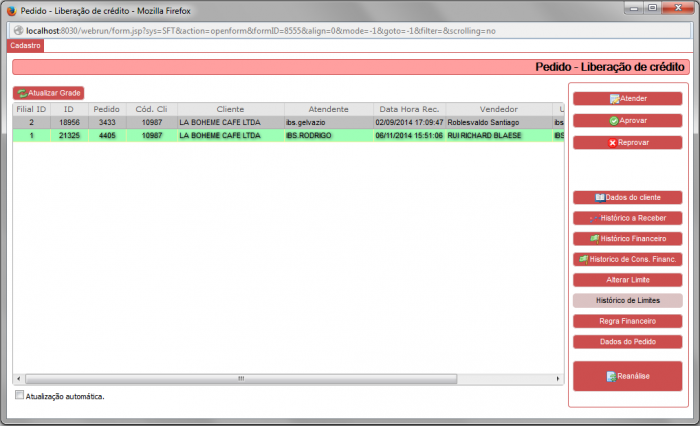Click the Atender button
The height and width of the screenshot is (426, 700).
(627, 99)
